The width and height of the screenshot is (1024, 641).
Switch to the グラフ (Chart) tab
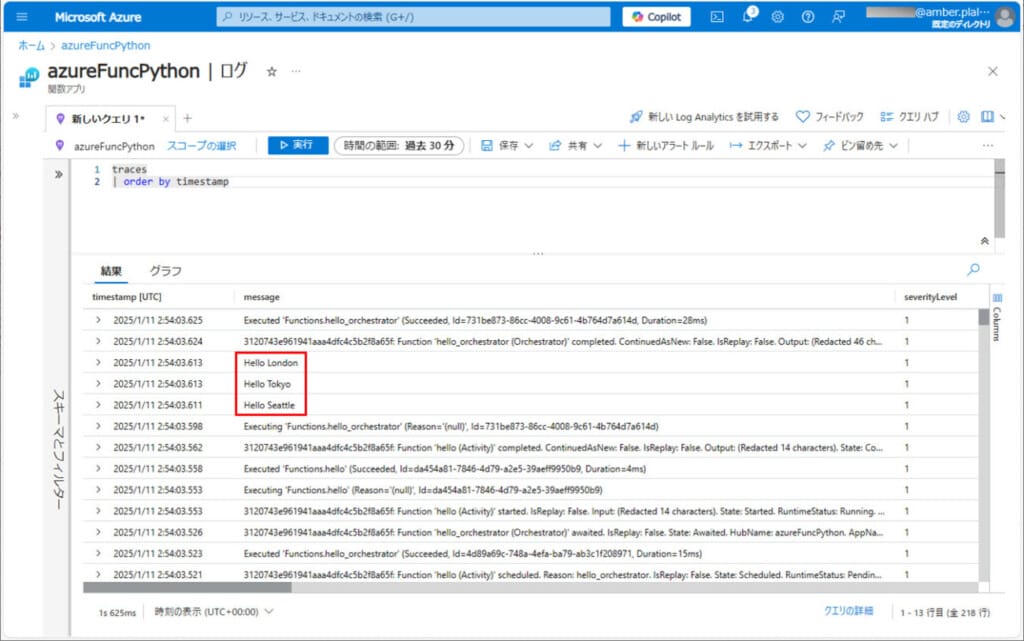(166, 270)
